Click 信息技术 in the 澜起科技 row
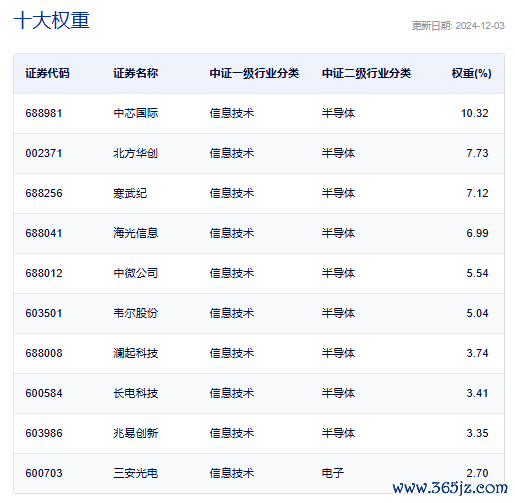 (232, 353)
